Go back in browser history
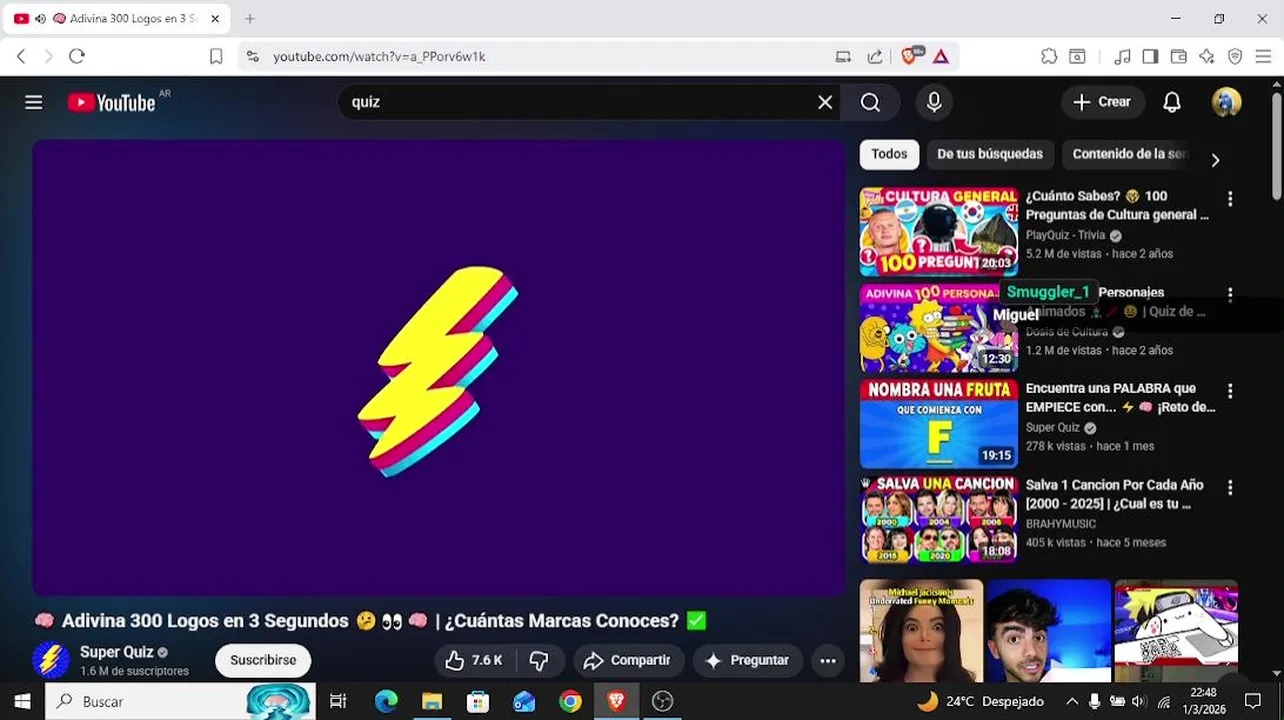Viewport: 1284px width, 720px height. 21,56
